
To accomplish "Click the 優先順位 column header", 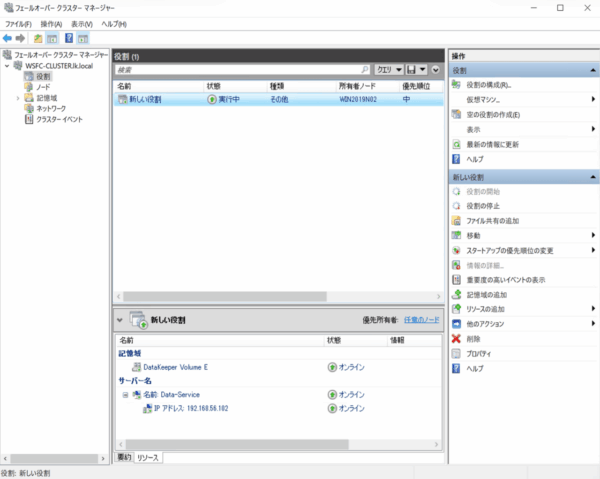I will (x=421, y=86).
